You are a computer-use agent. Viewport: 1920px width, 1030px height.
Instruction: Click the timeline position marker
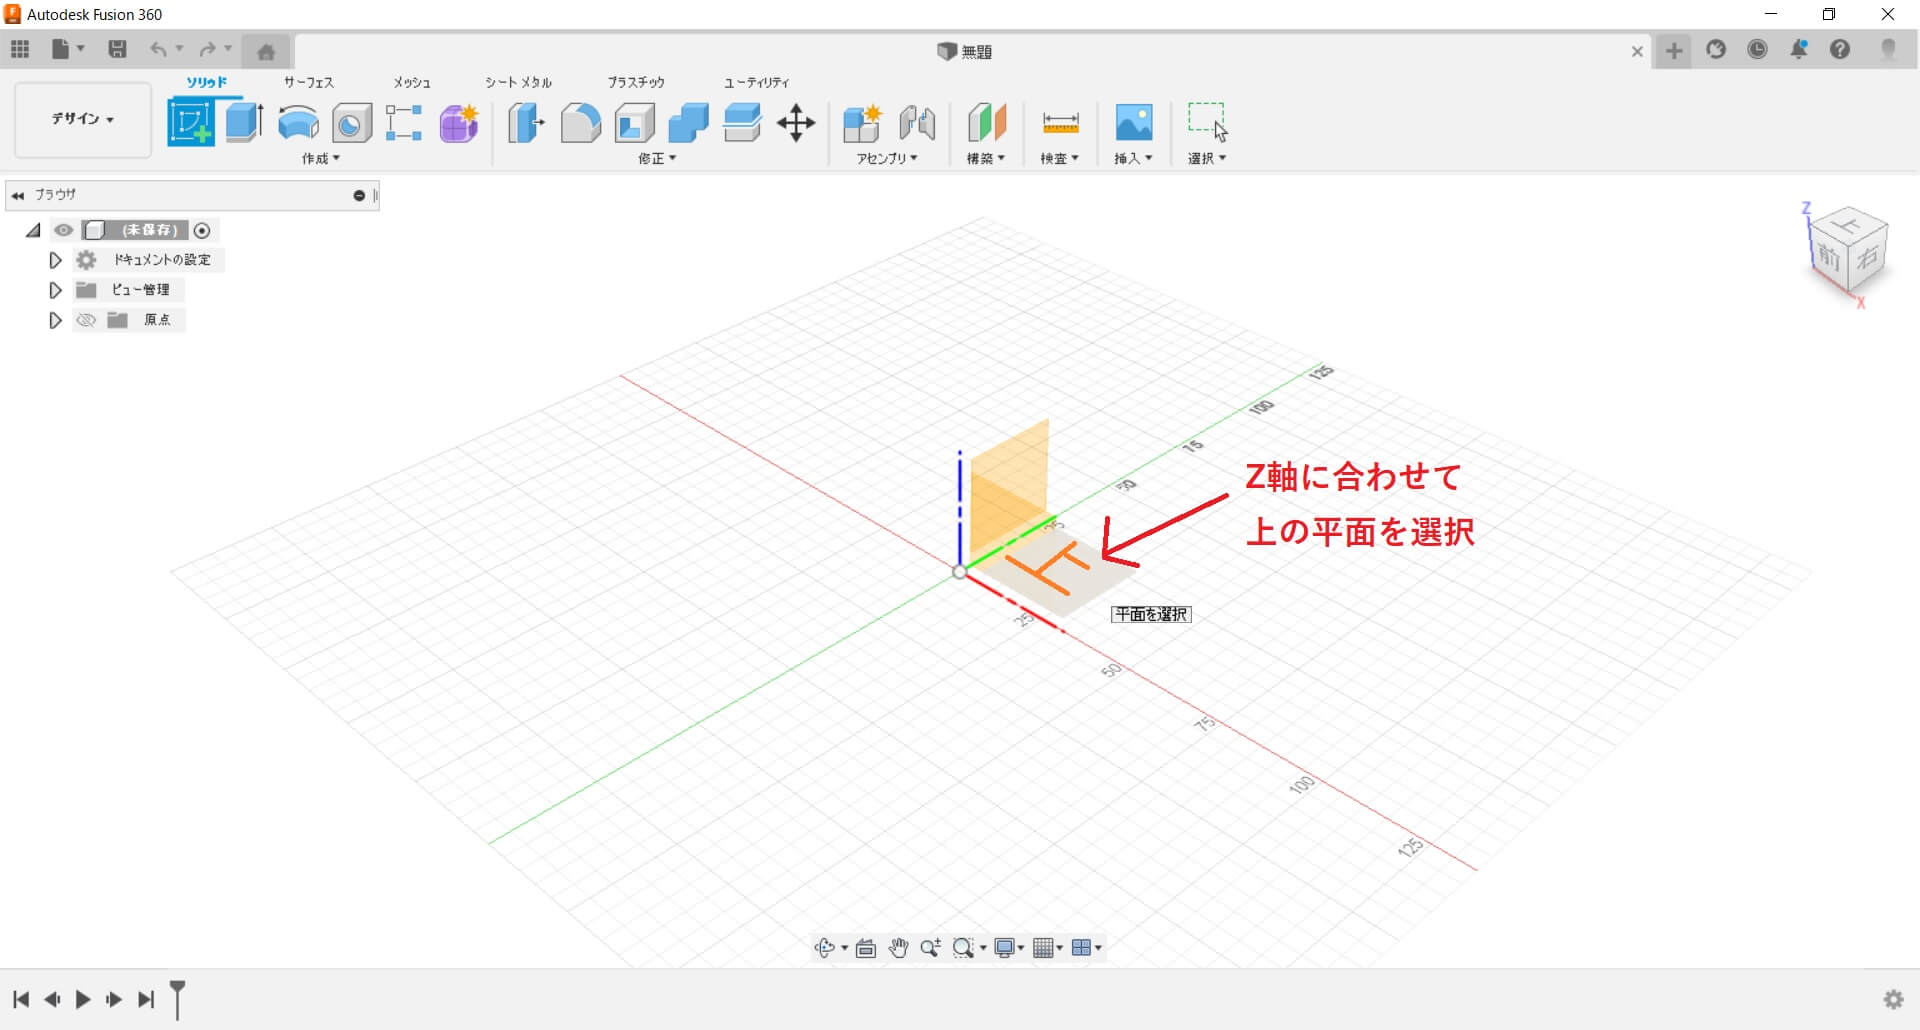(177, 997)
